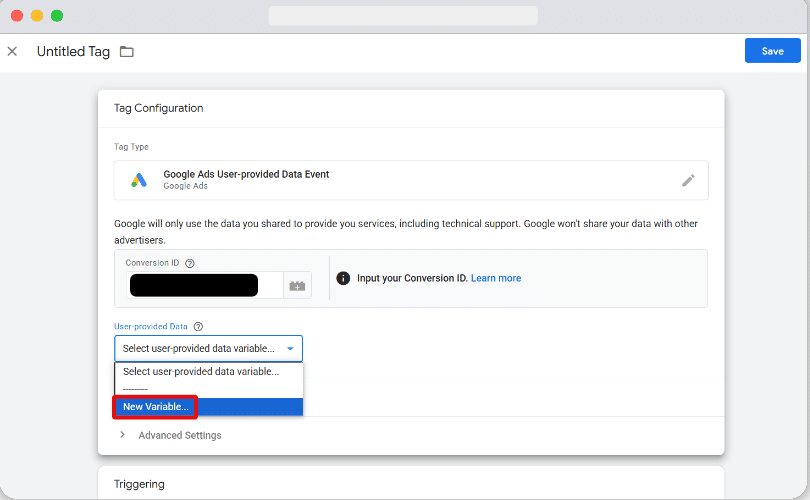Open Conversion ID help icon
This screenshot has width=810, height=500.
[x=190, y=263]
